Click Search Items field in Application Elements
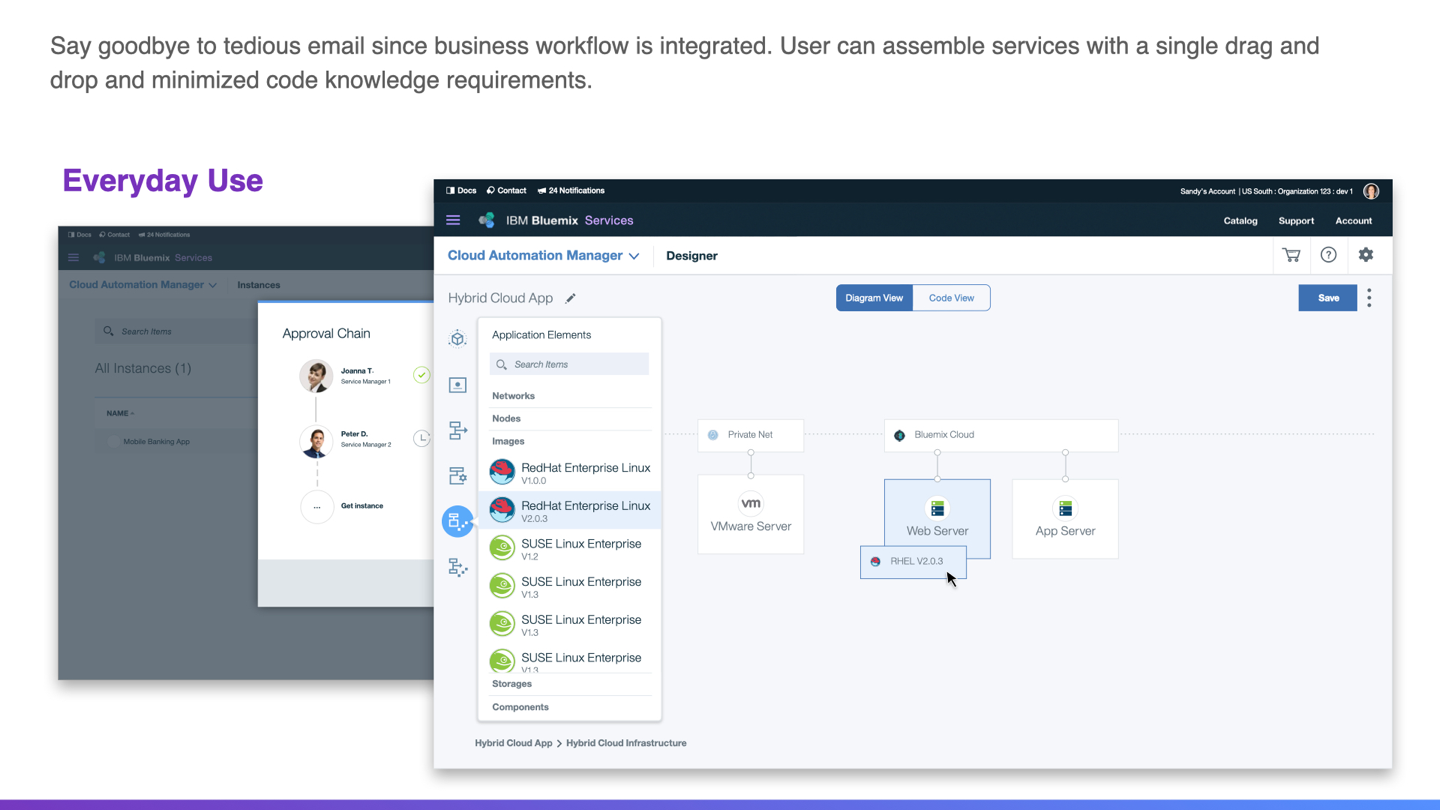Viewport: 1440px width, 810px height. 569,364
